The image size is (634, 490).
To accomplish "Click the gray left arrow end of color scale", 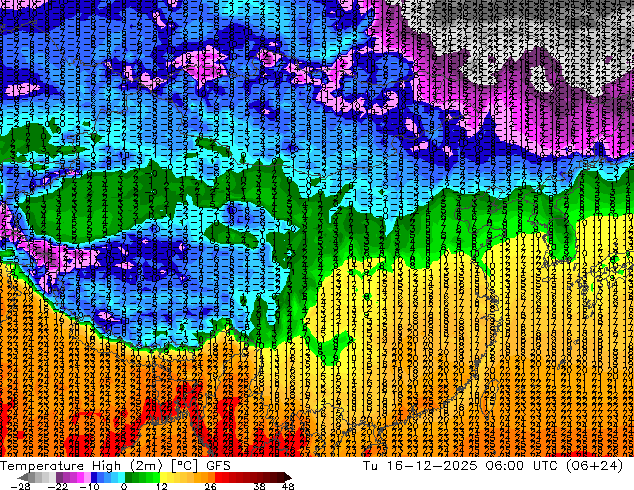I will (x=24, y=478).
